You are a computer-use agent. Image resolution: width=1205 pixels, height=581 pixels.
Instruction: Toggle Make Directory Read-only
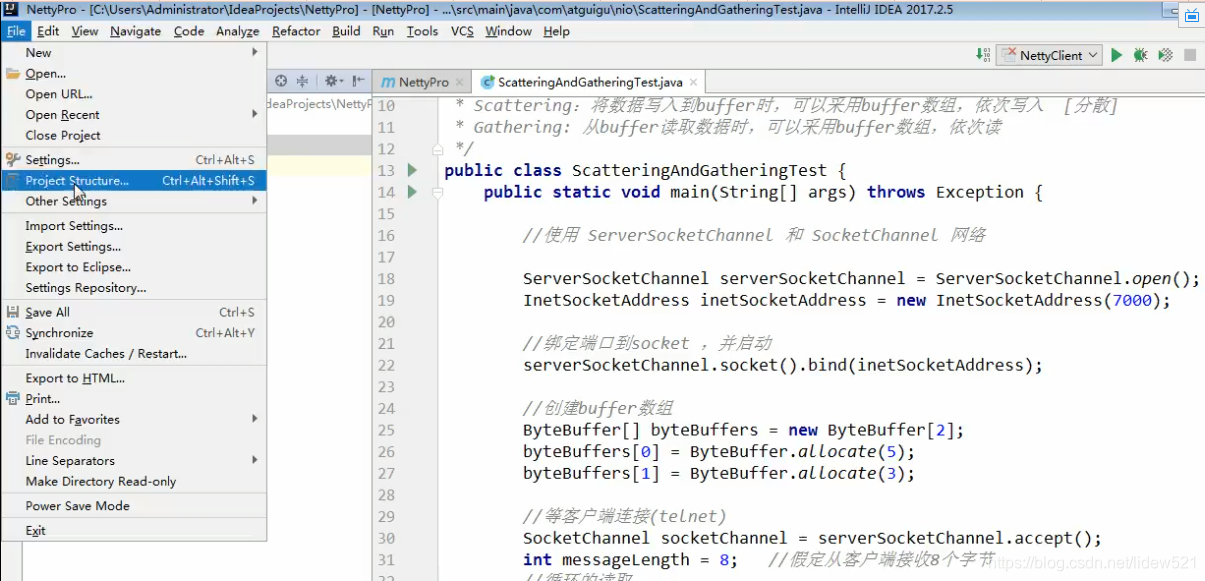pyautogui.click(x=134, y=481)
